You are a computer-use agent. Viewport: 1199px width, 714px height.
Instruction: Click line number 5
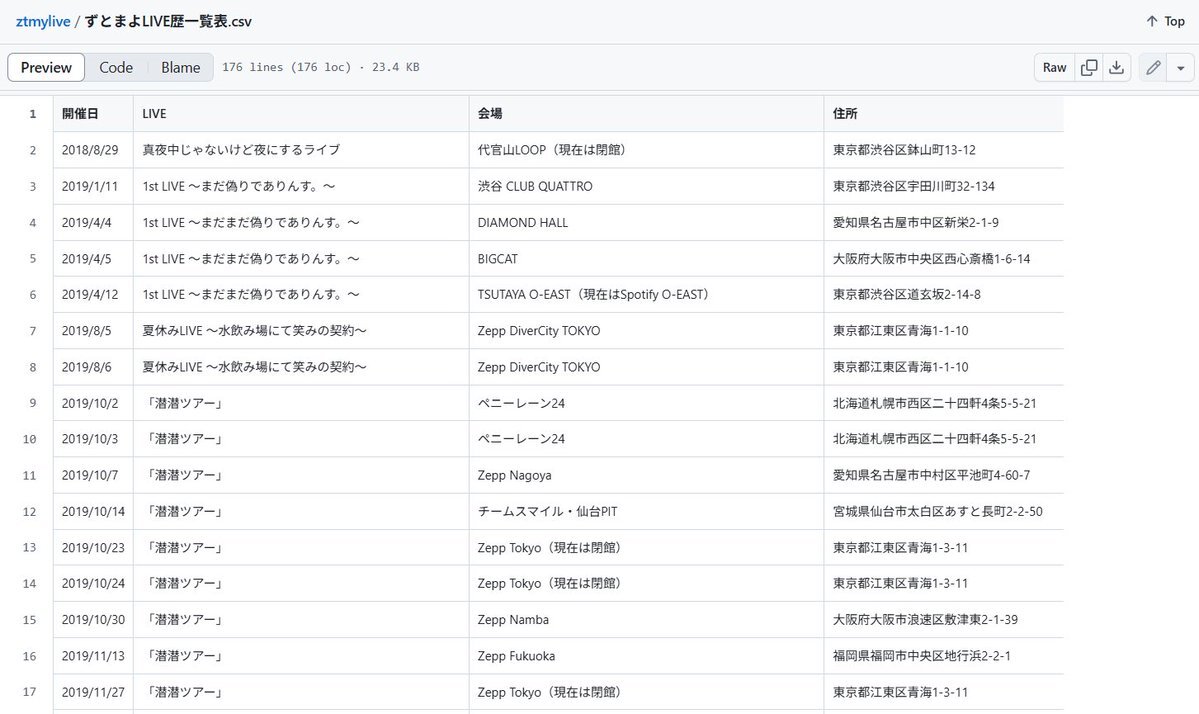33,258
